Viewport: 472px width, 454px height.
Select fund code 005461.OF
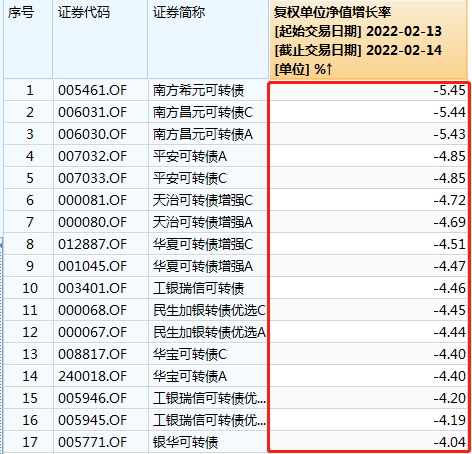pyautogui.click(x=92, y=90)
